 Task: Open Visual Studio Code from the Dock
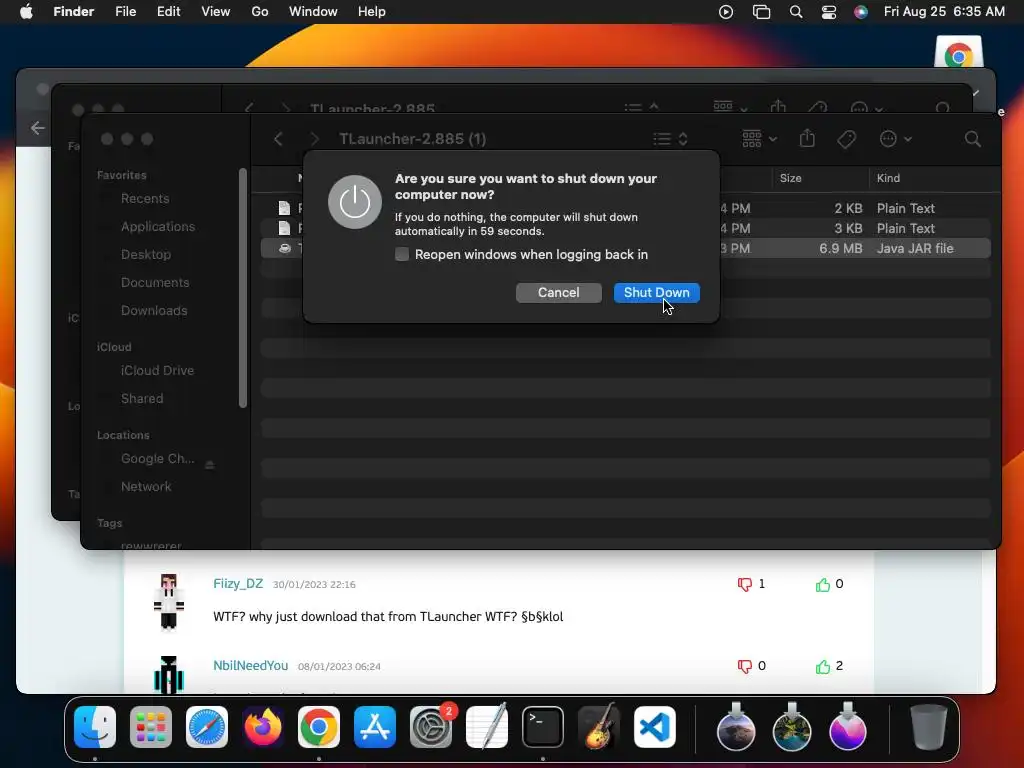pyautogui.click(x=654, y=727)
